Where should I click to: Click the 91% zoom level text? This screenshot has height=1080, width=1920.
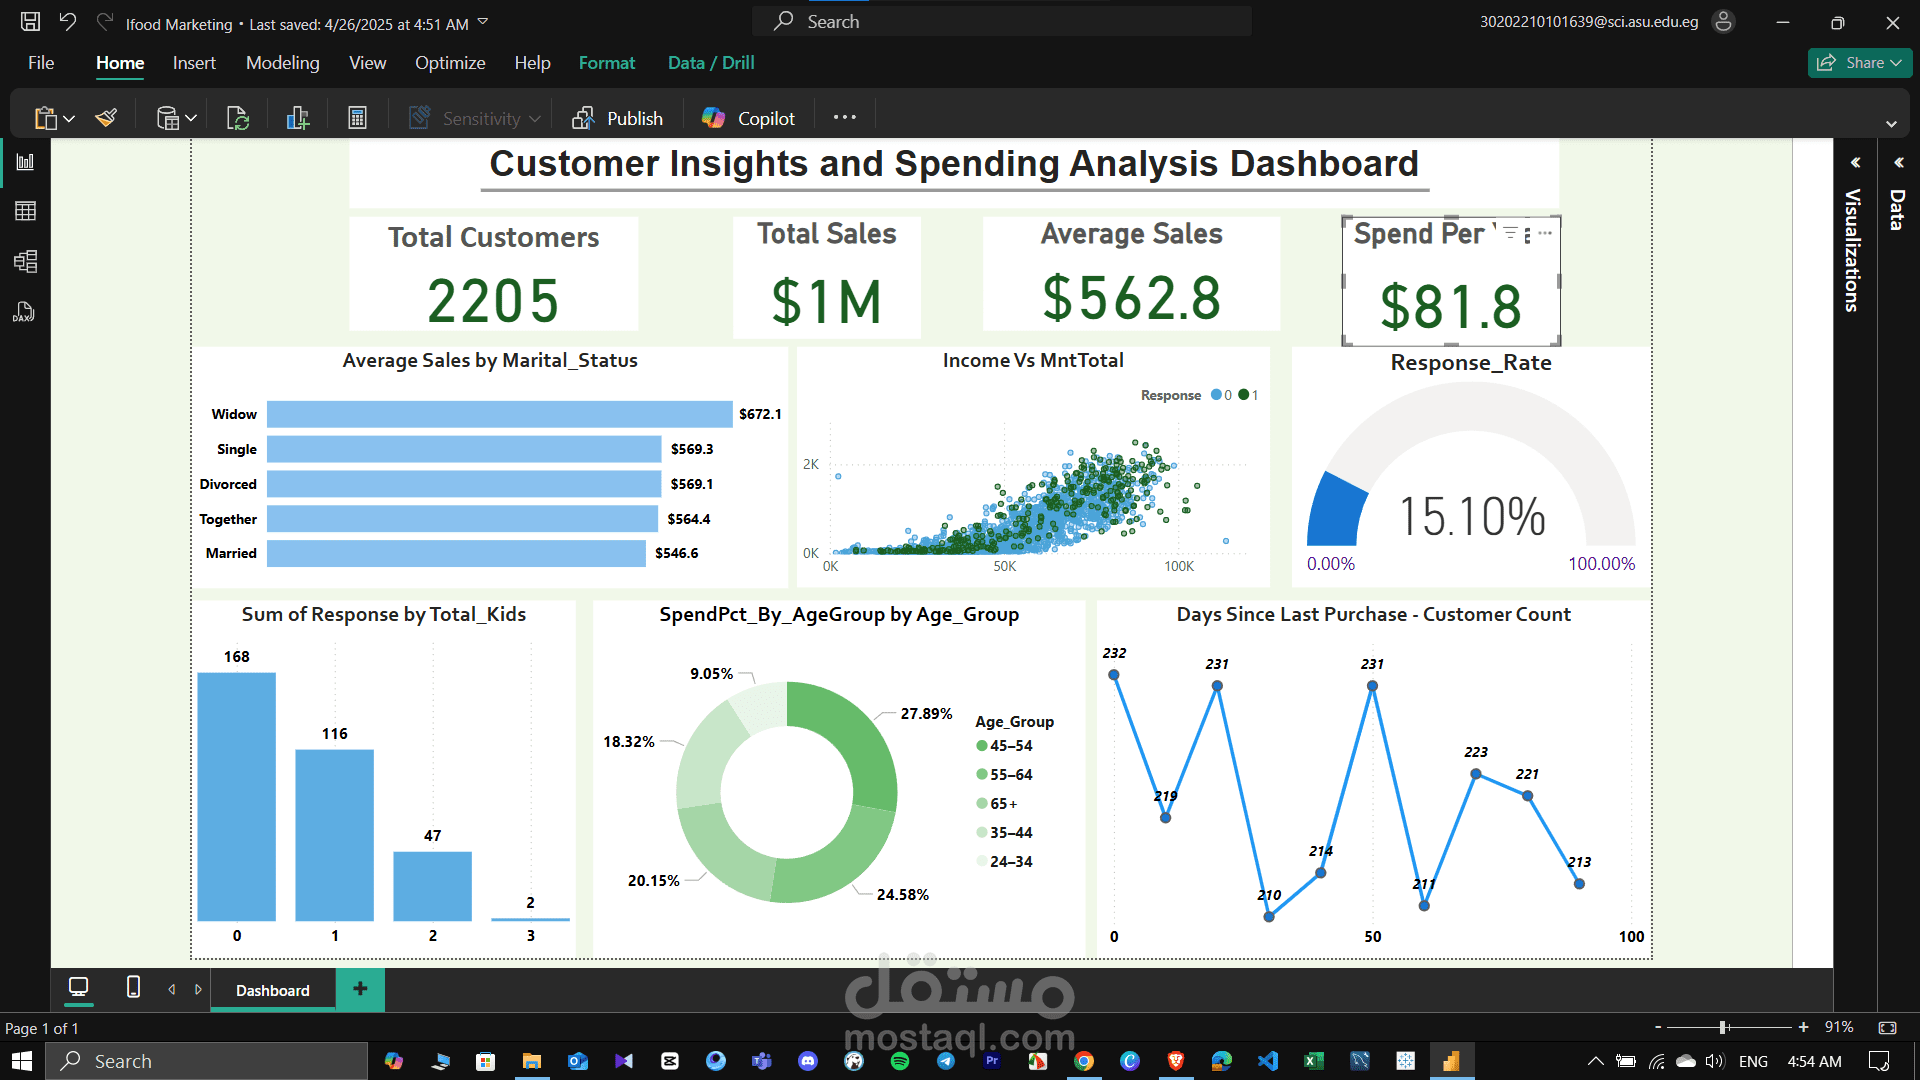(1839, 1027)
